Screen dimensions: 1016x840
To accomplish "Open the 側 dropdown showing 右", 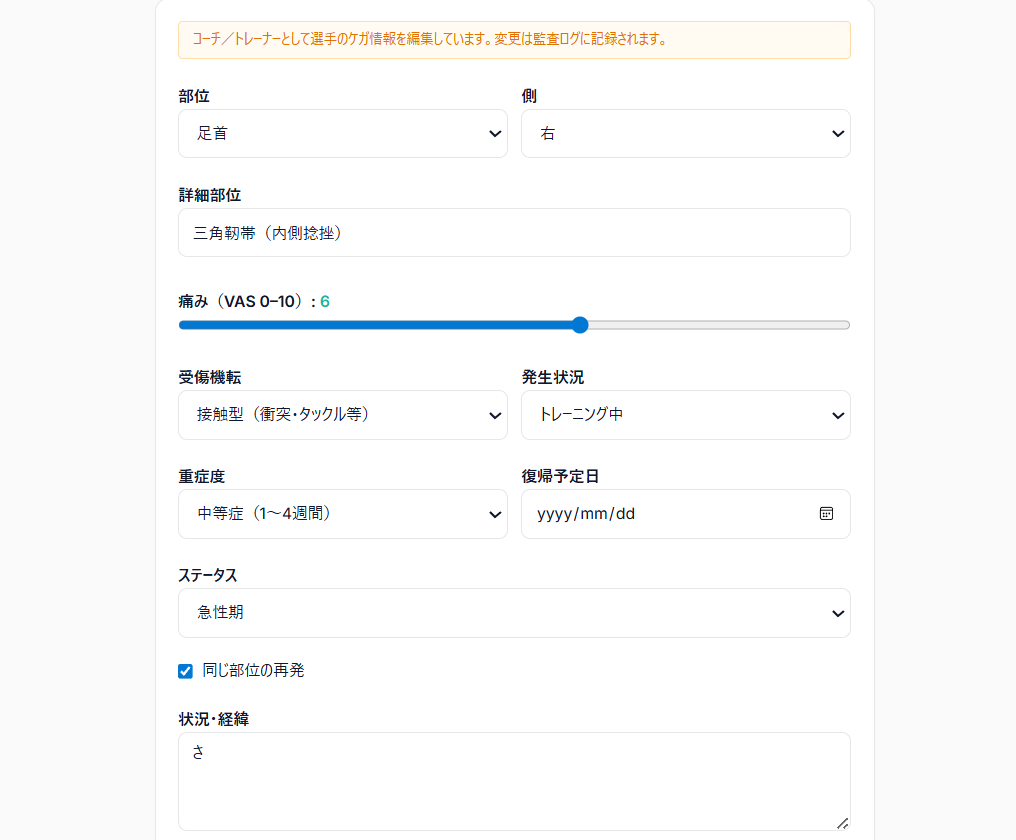I will click(686, 134).
